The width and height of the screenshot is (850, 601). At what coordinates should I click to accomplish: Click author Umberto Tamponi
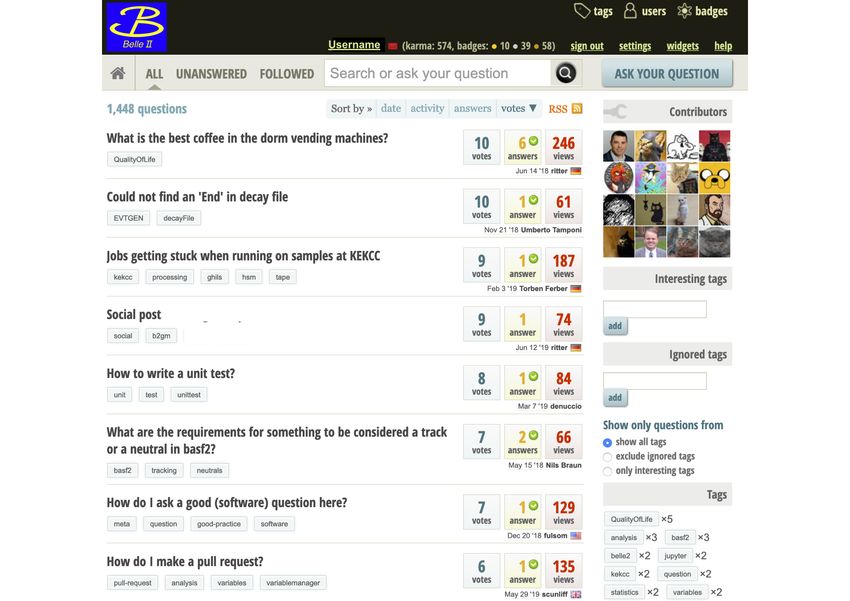coord(551,230)
